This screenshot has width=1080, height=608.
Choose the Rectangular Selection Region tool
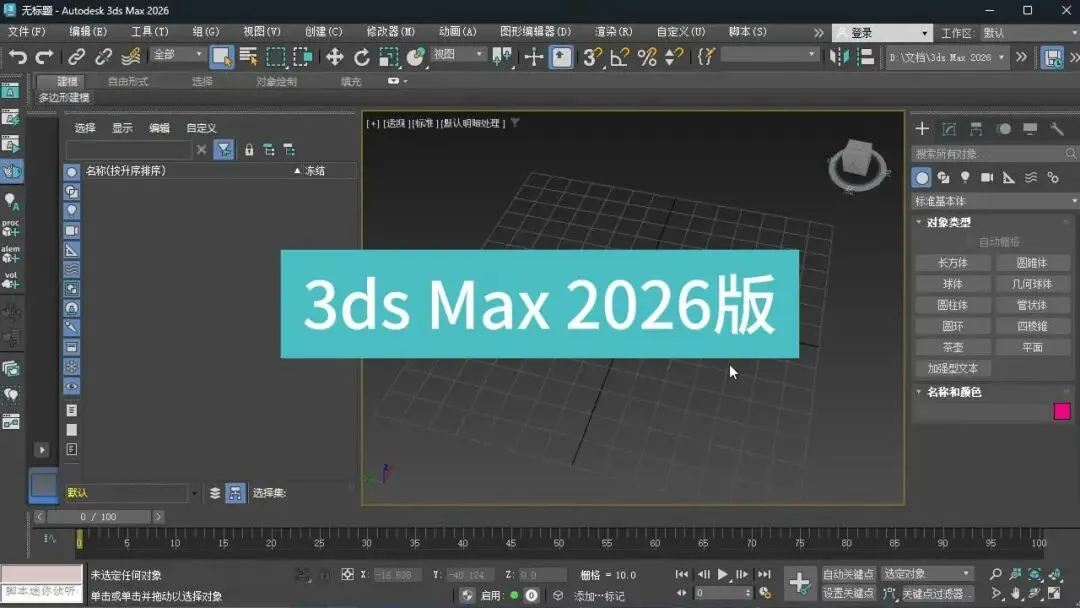click(276, 57)
